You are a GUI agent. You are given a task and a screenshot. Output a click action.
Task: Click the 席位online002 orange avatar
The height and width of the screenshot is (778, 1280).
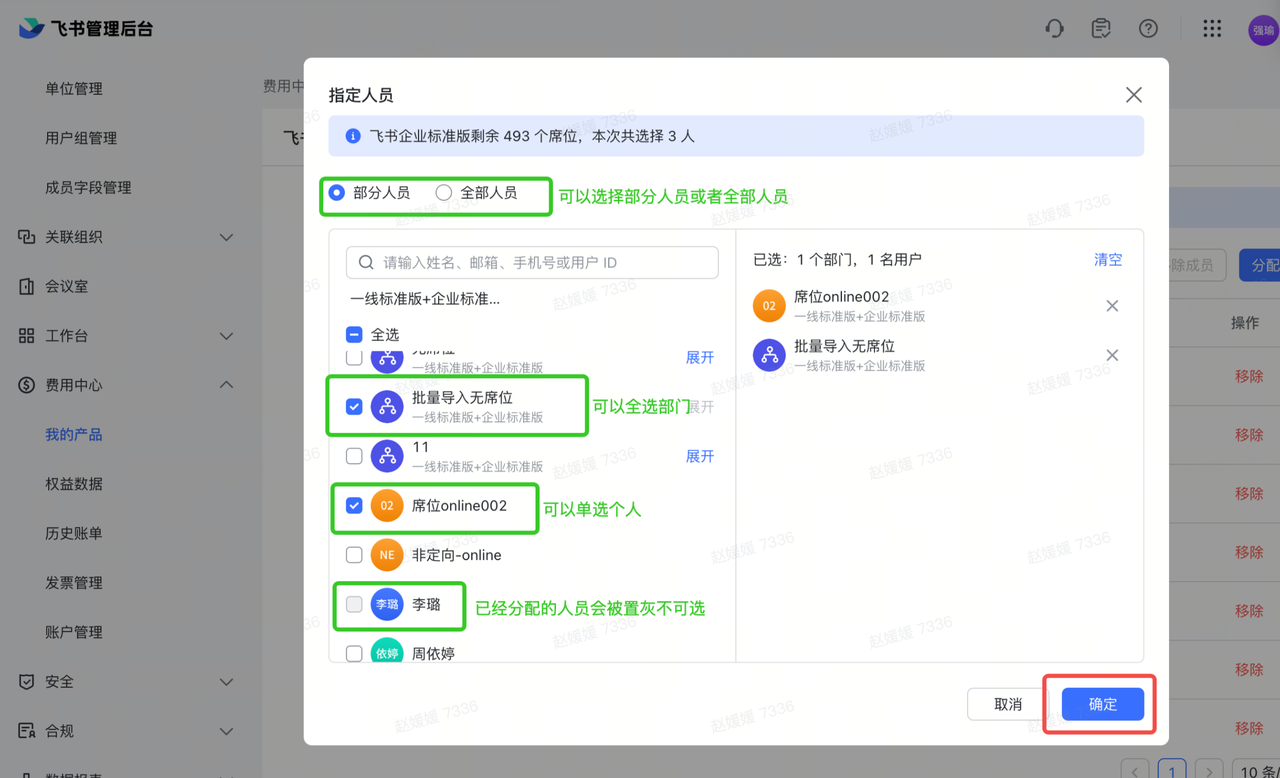[x=387, y=506]
